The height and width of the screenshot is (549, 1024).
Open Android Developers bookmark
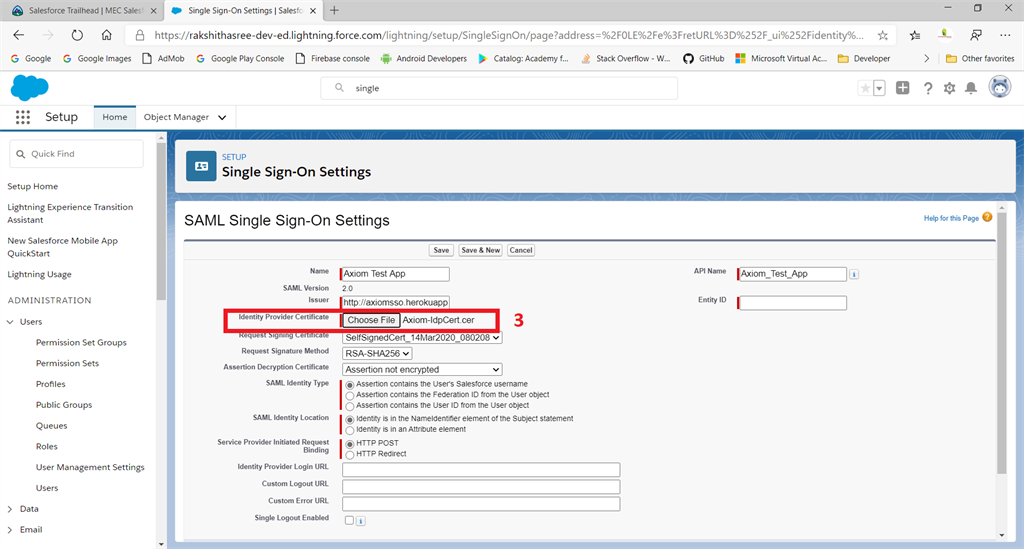click(424, 58)
